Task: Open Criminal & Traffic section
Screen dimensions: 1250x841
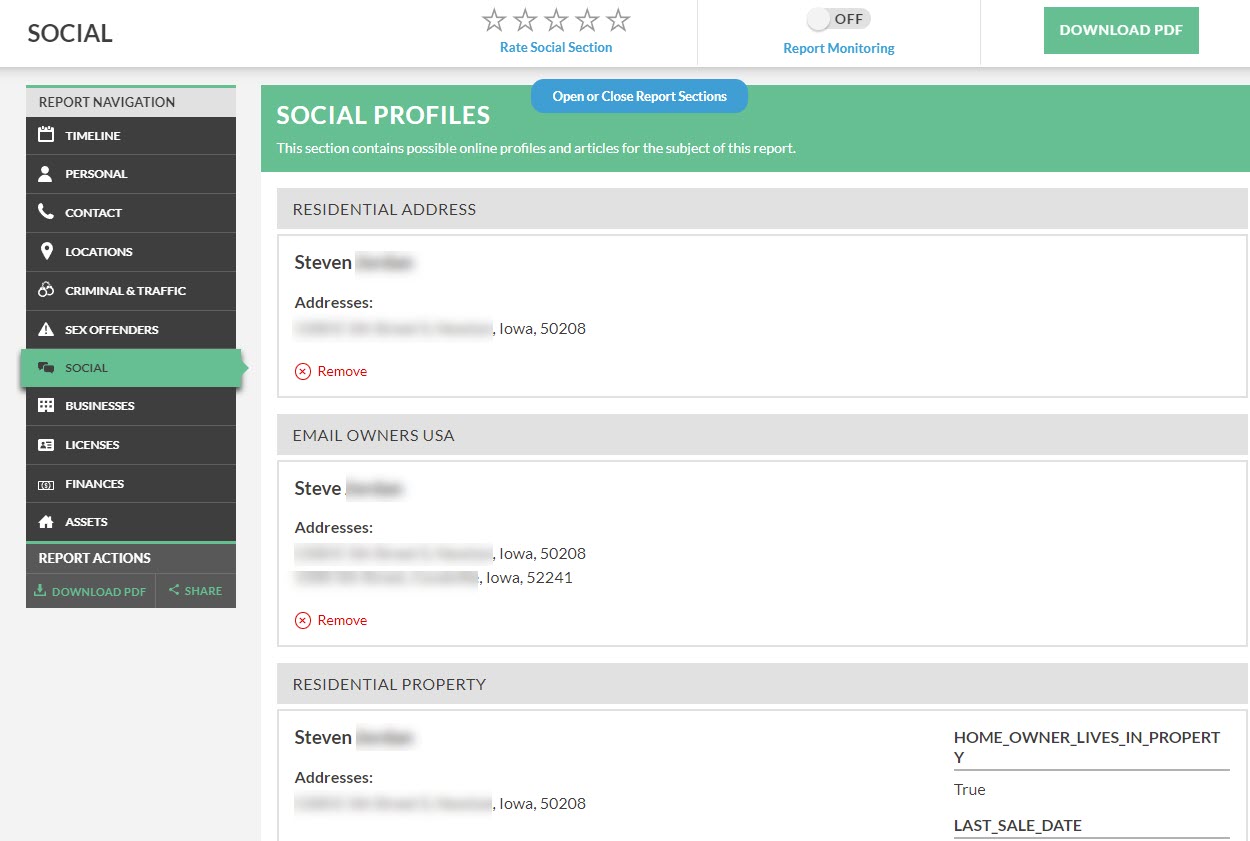Action: pyautogui.click(x=131, y=291)
